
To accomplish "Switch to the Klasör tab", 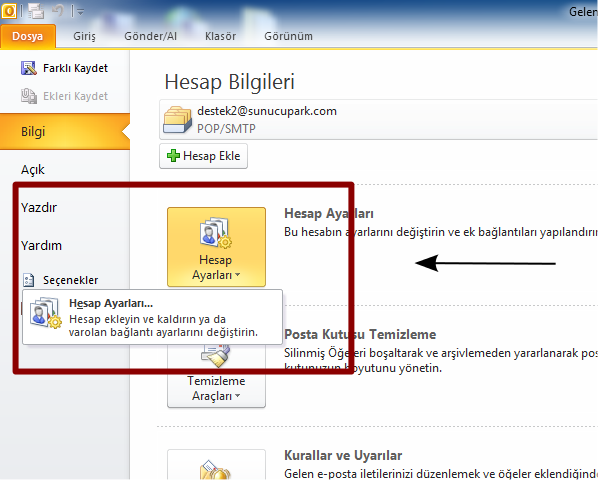I will 220,36.
